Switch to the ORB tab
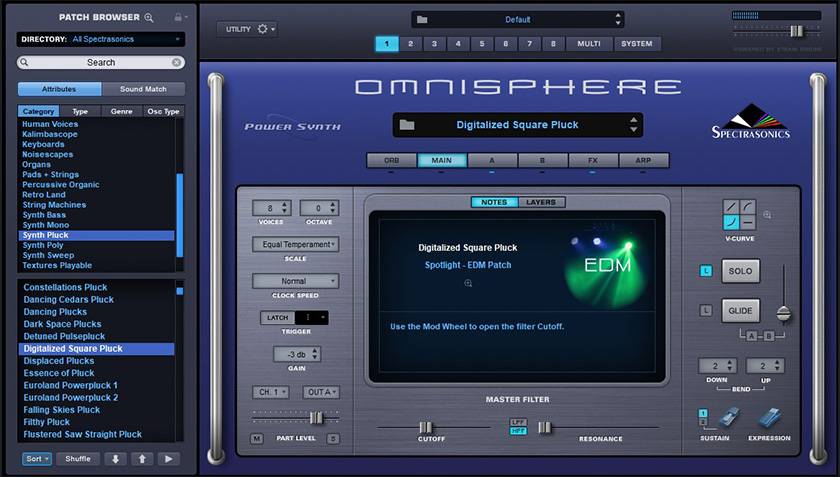Viewport: 840px width, 477px height. coord(392,160)
